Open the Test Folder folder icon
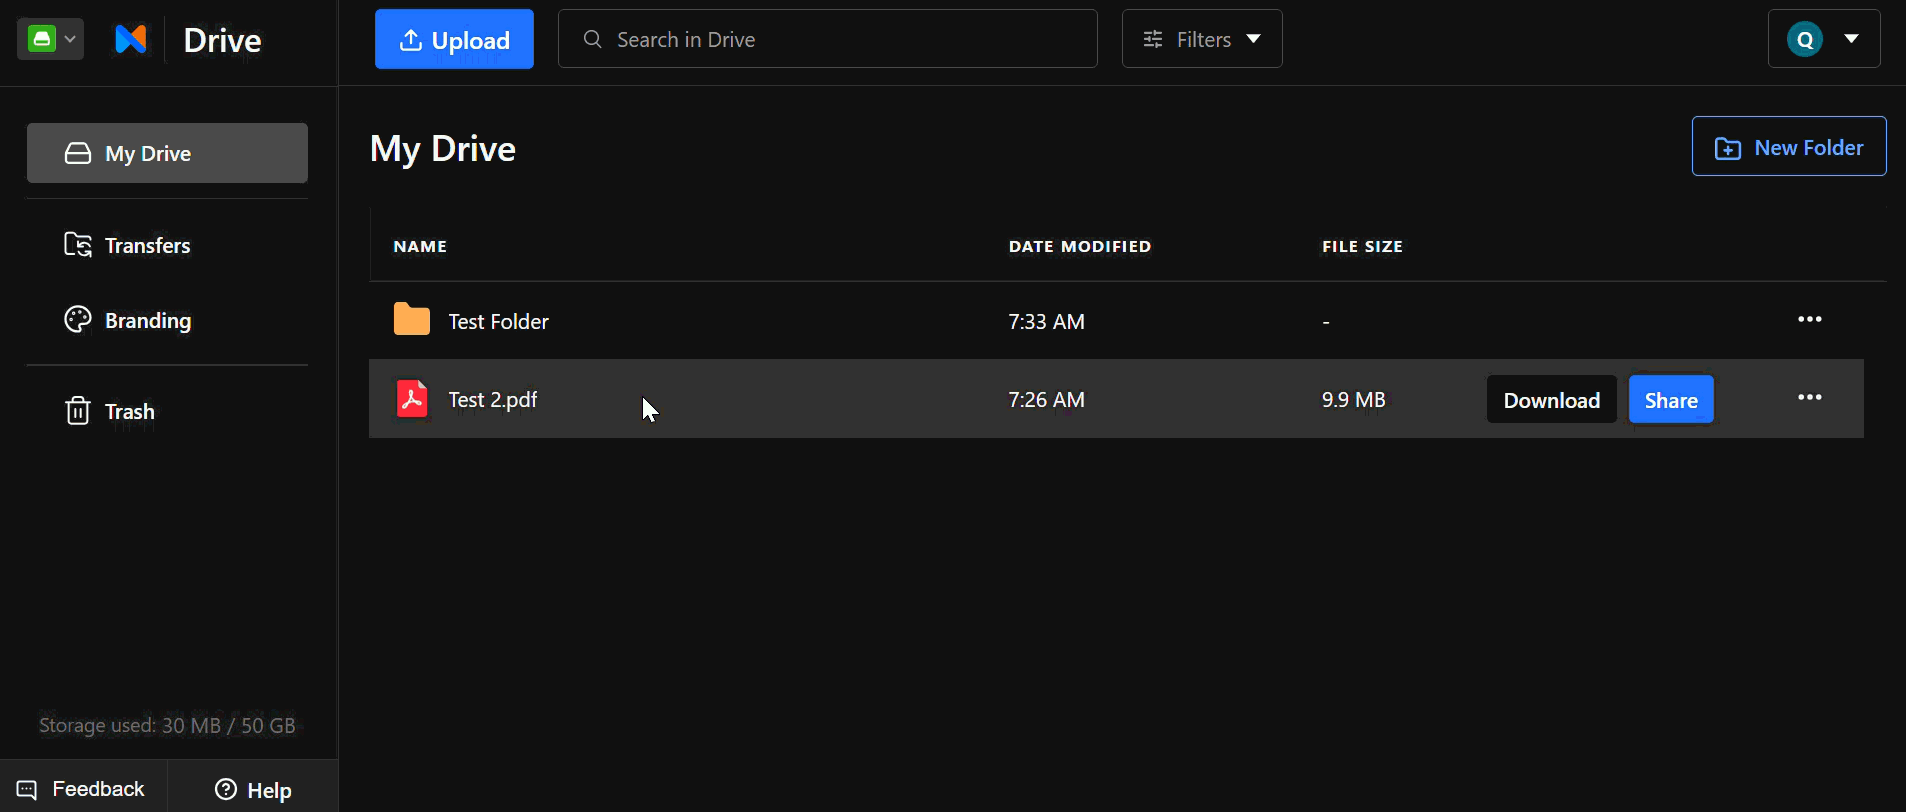Screen dimensions: 1906x812 (x=411, y=320)
